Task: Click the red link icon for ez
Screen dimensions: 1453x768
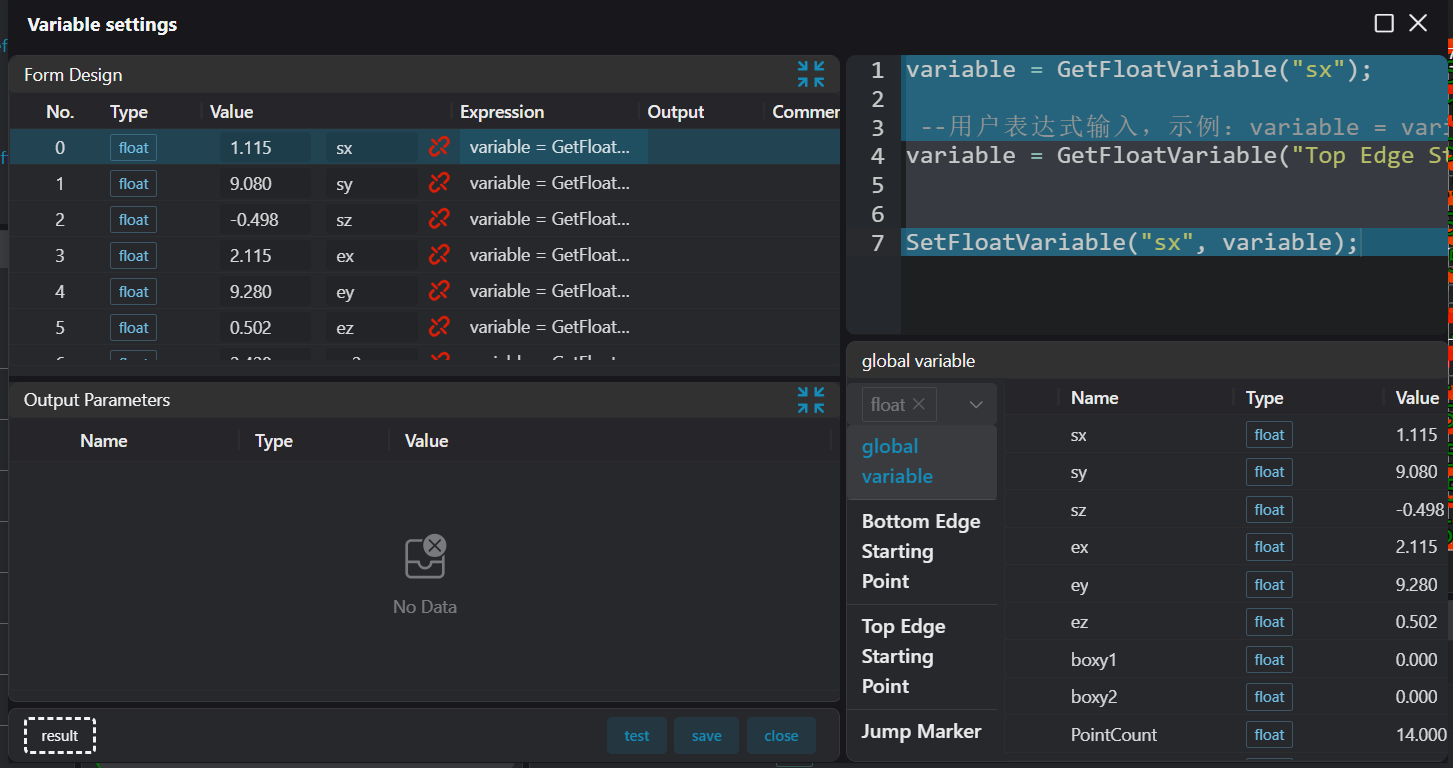Action: click(x=439, y=327)
